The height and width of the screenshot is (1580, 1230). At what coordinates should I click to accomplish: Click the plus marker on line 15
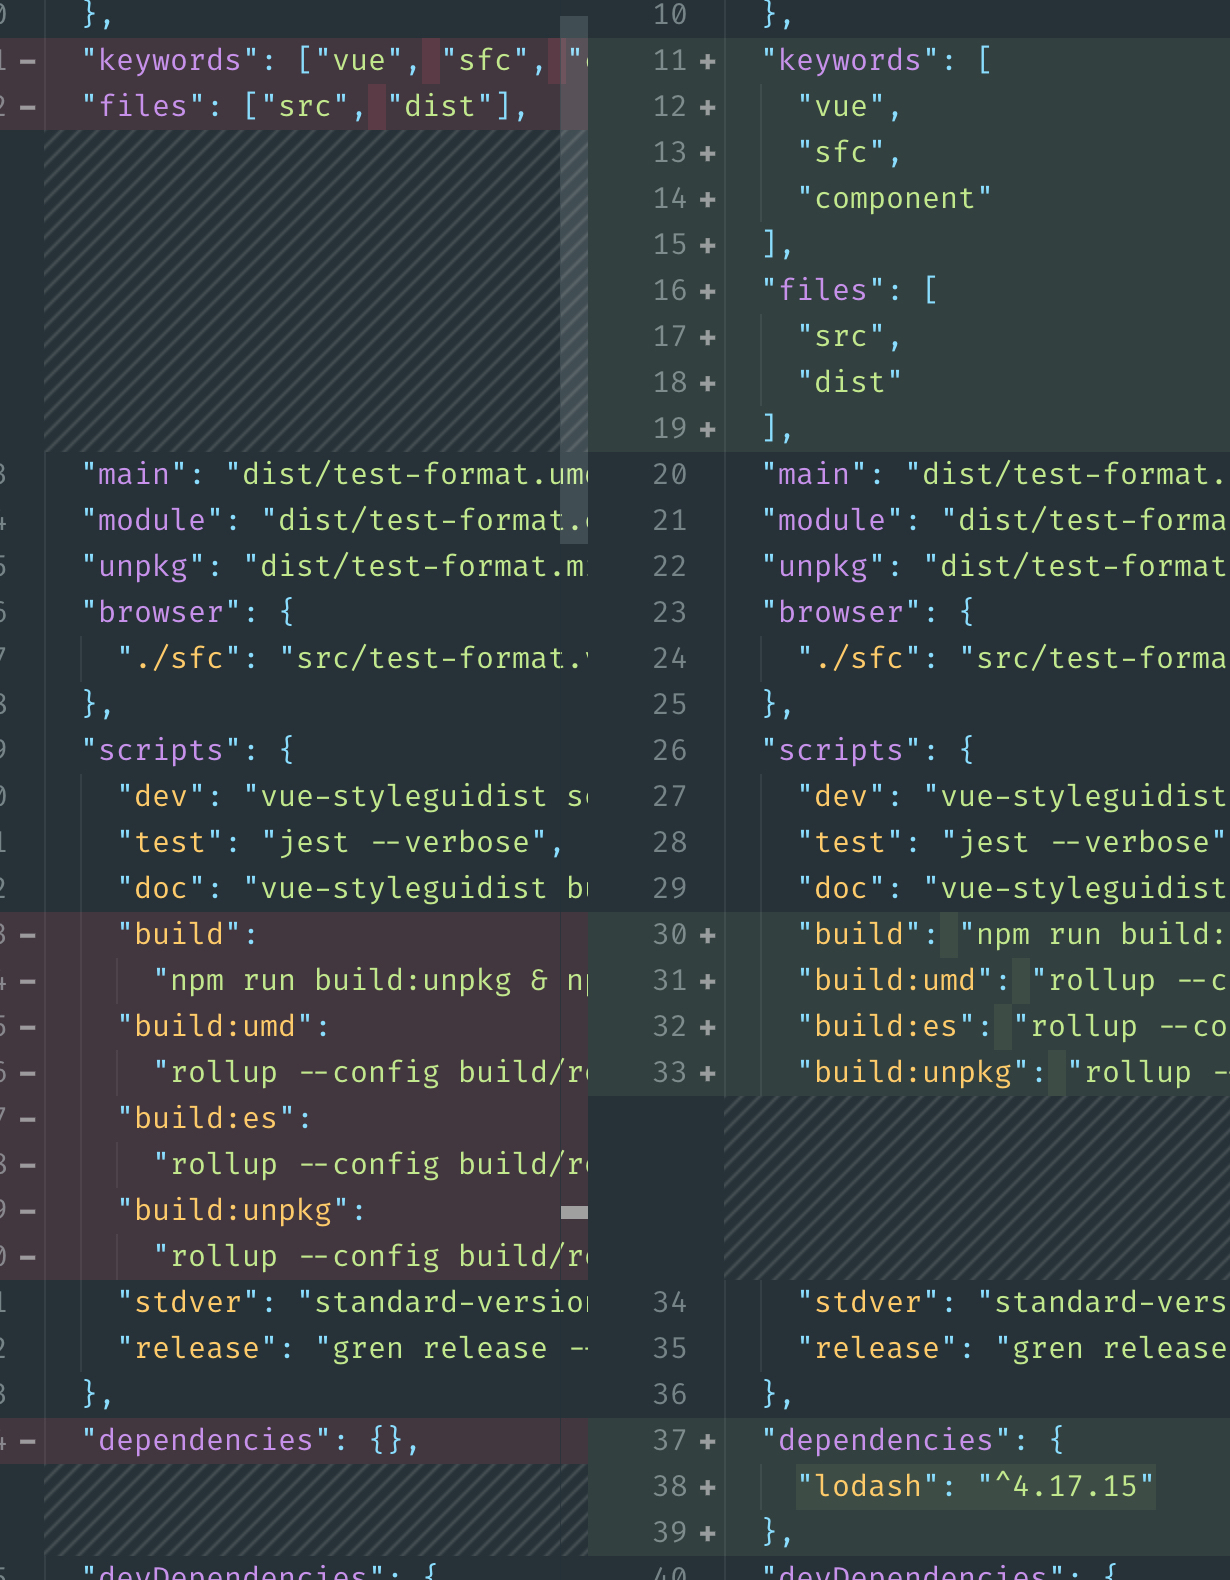(x=708, y=245)
